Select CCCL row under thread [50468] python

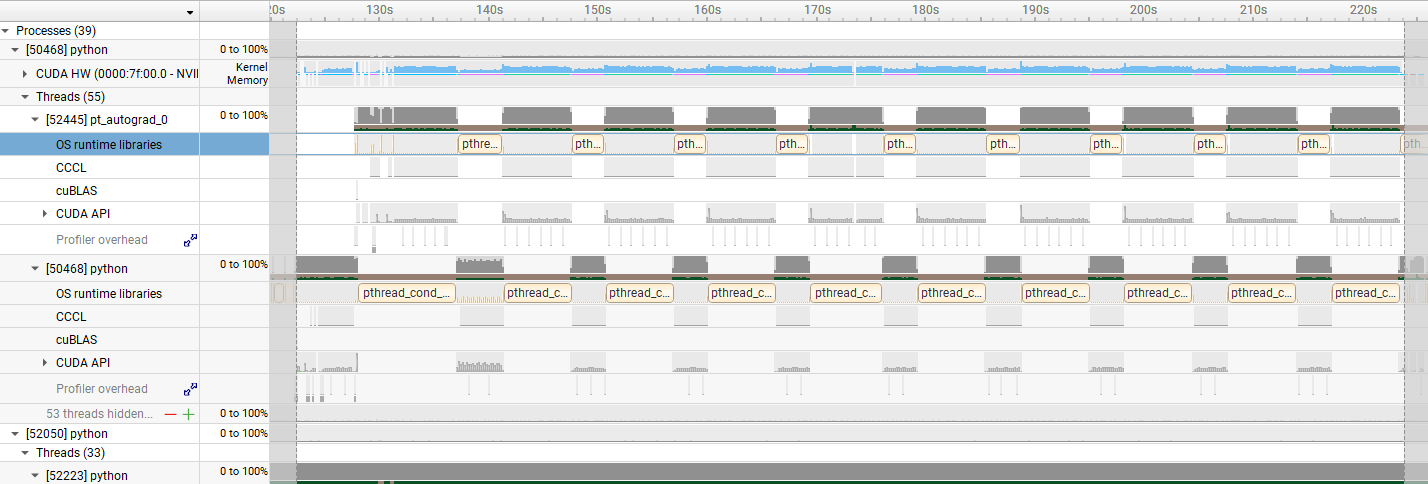coord(71,317)
